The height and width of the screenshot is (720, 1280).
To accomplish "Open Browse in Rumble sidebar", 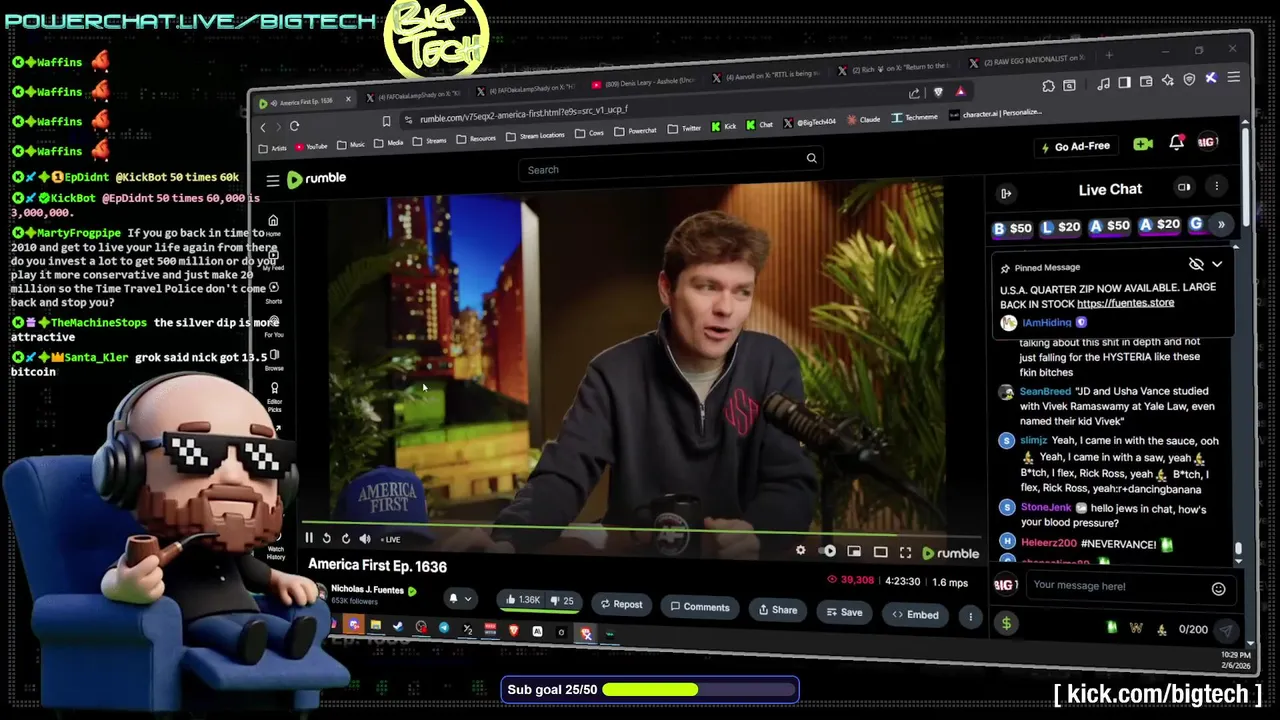I will pyautogui.click(x=274, y=359).
